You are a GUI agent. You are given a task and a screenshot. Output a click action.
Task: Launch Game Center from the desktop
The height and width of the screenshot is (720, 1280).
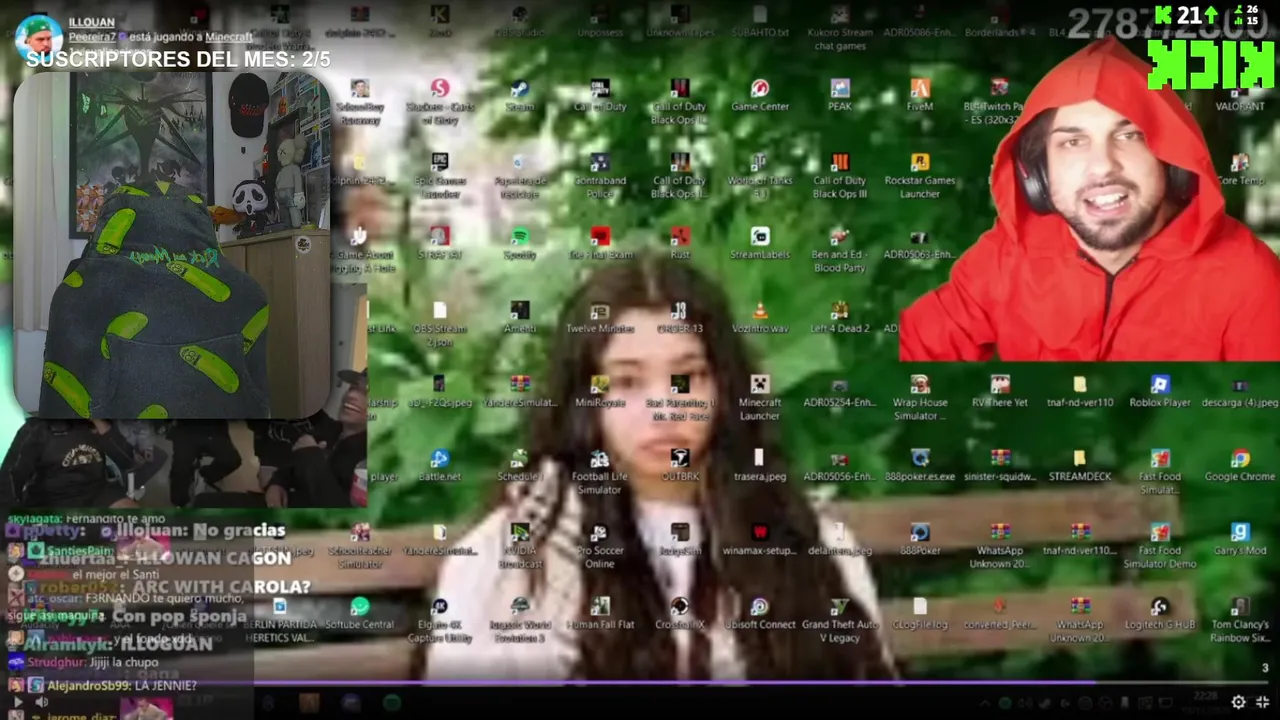[760, 95]
